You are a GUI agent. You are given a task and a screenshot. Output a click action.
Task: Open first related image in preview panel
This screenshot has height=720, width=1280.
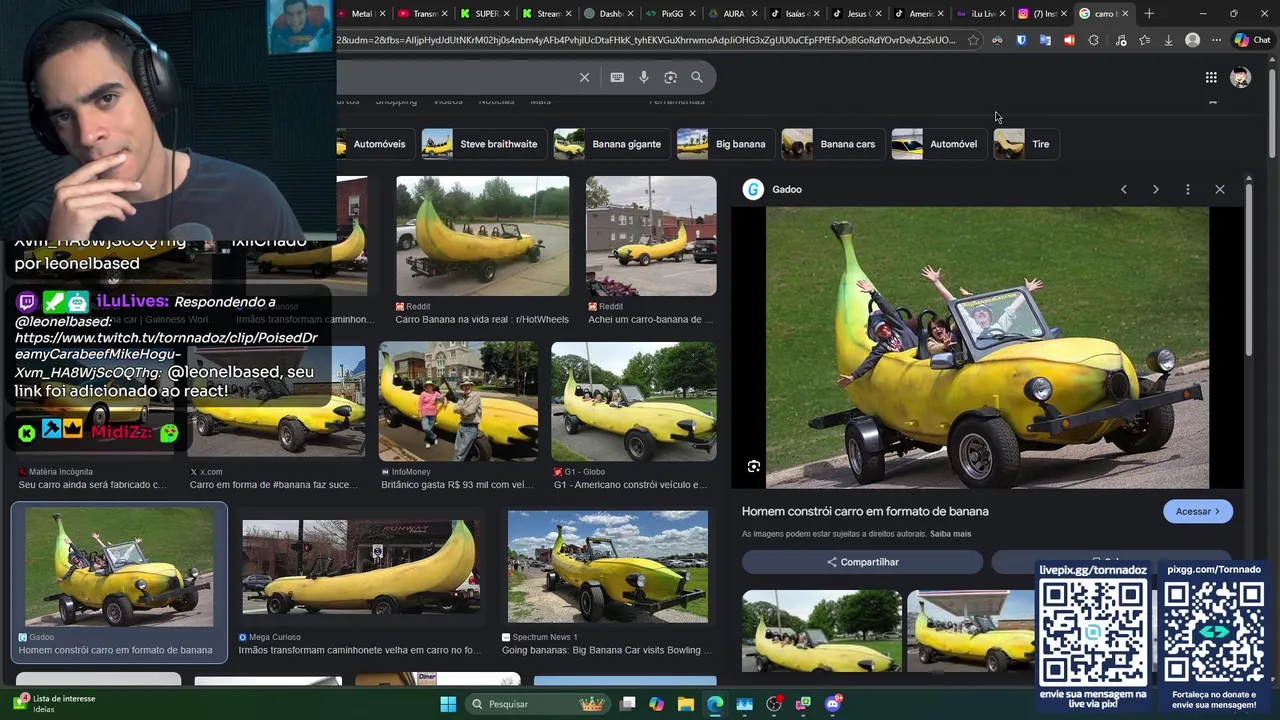coord(821,631)
